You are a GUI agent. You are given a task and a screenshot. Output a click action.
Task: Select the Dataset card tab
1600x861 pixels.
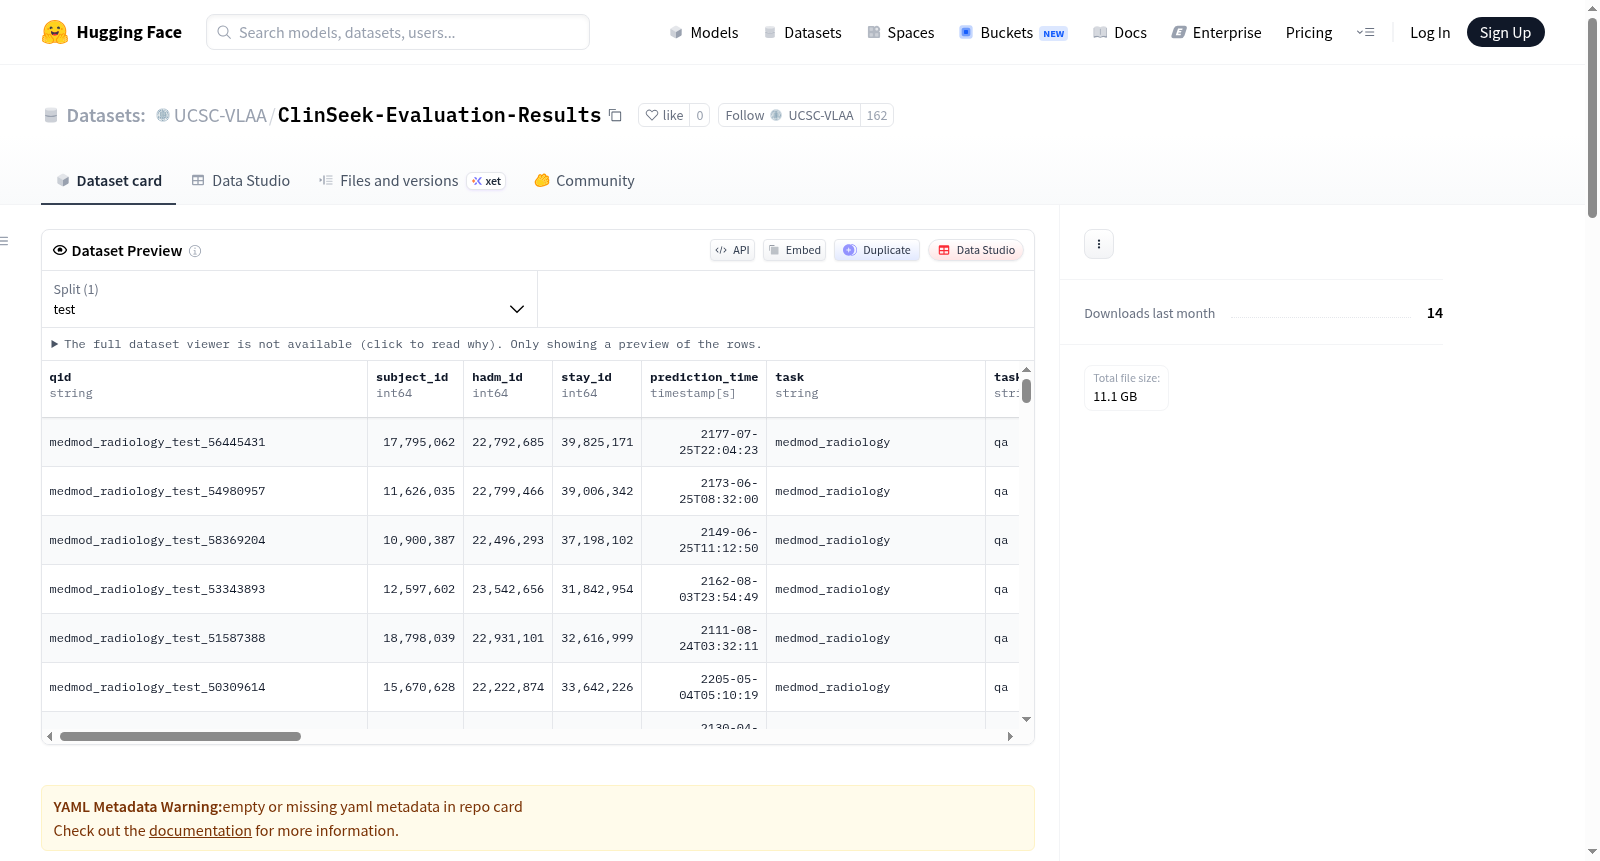(109, 181)
